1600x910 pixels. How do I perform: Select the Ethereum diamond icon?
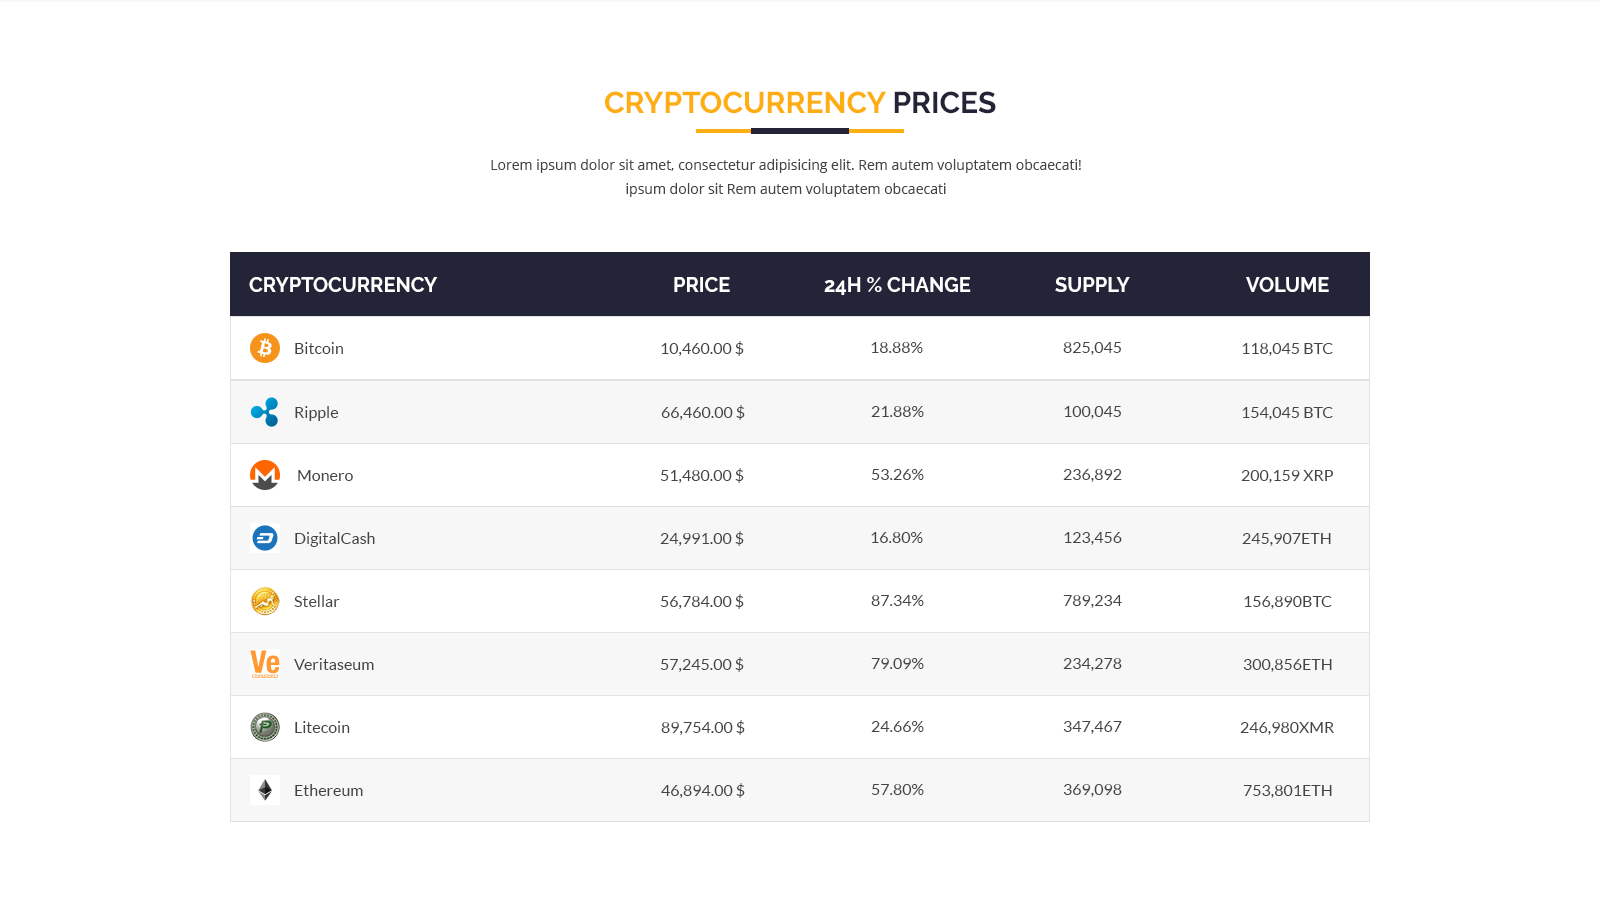(264, 790)
